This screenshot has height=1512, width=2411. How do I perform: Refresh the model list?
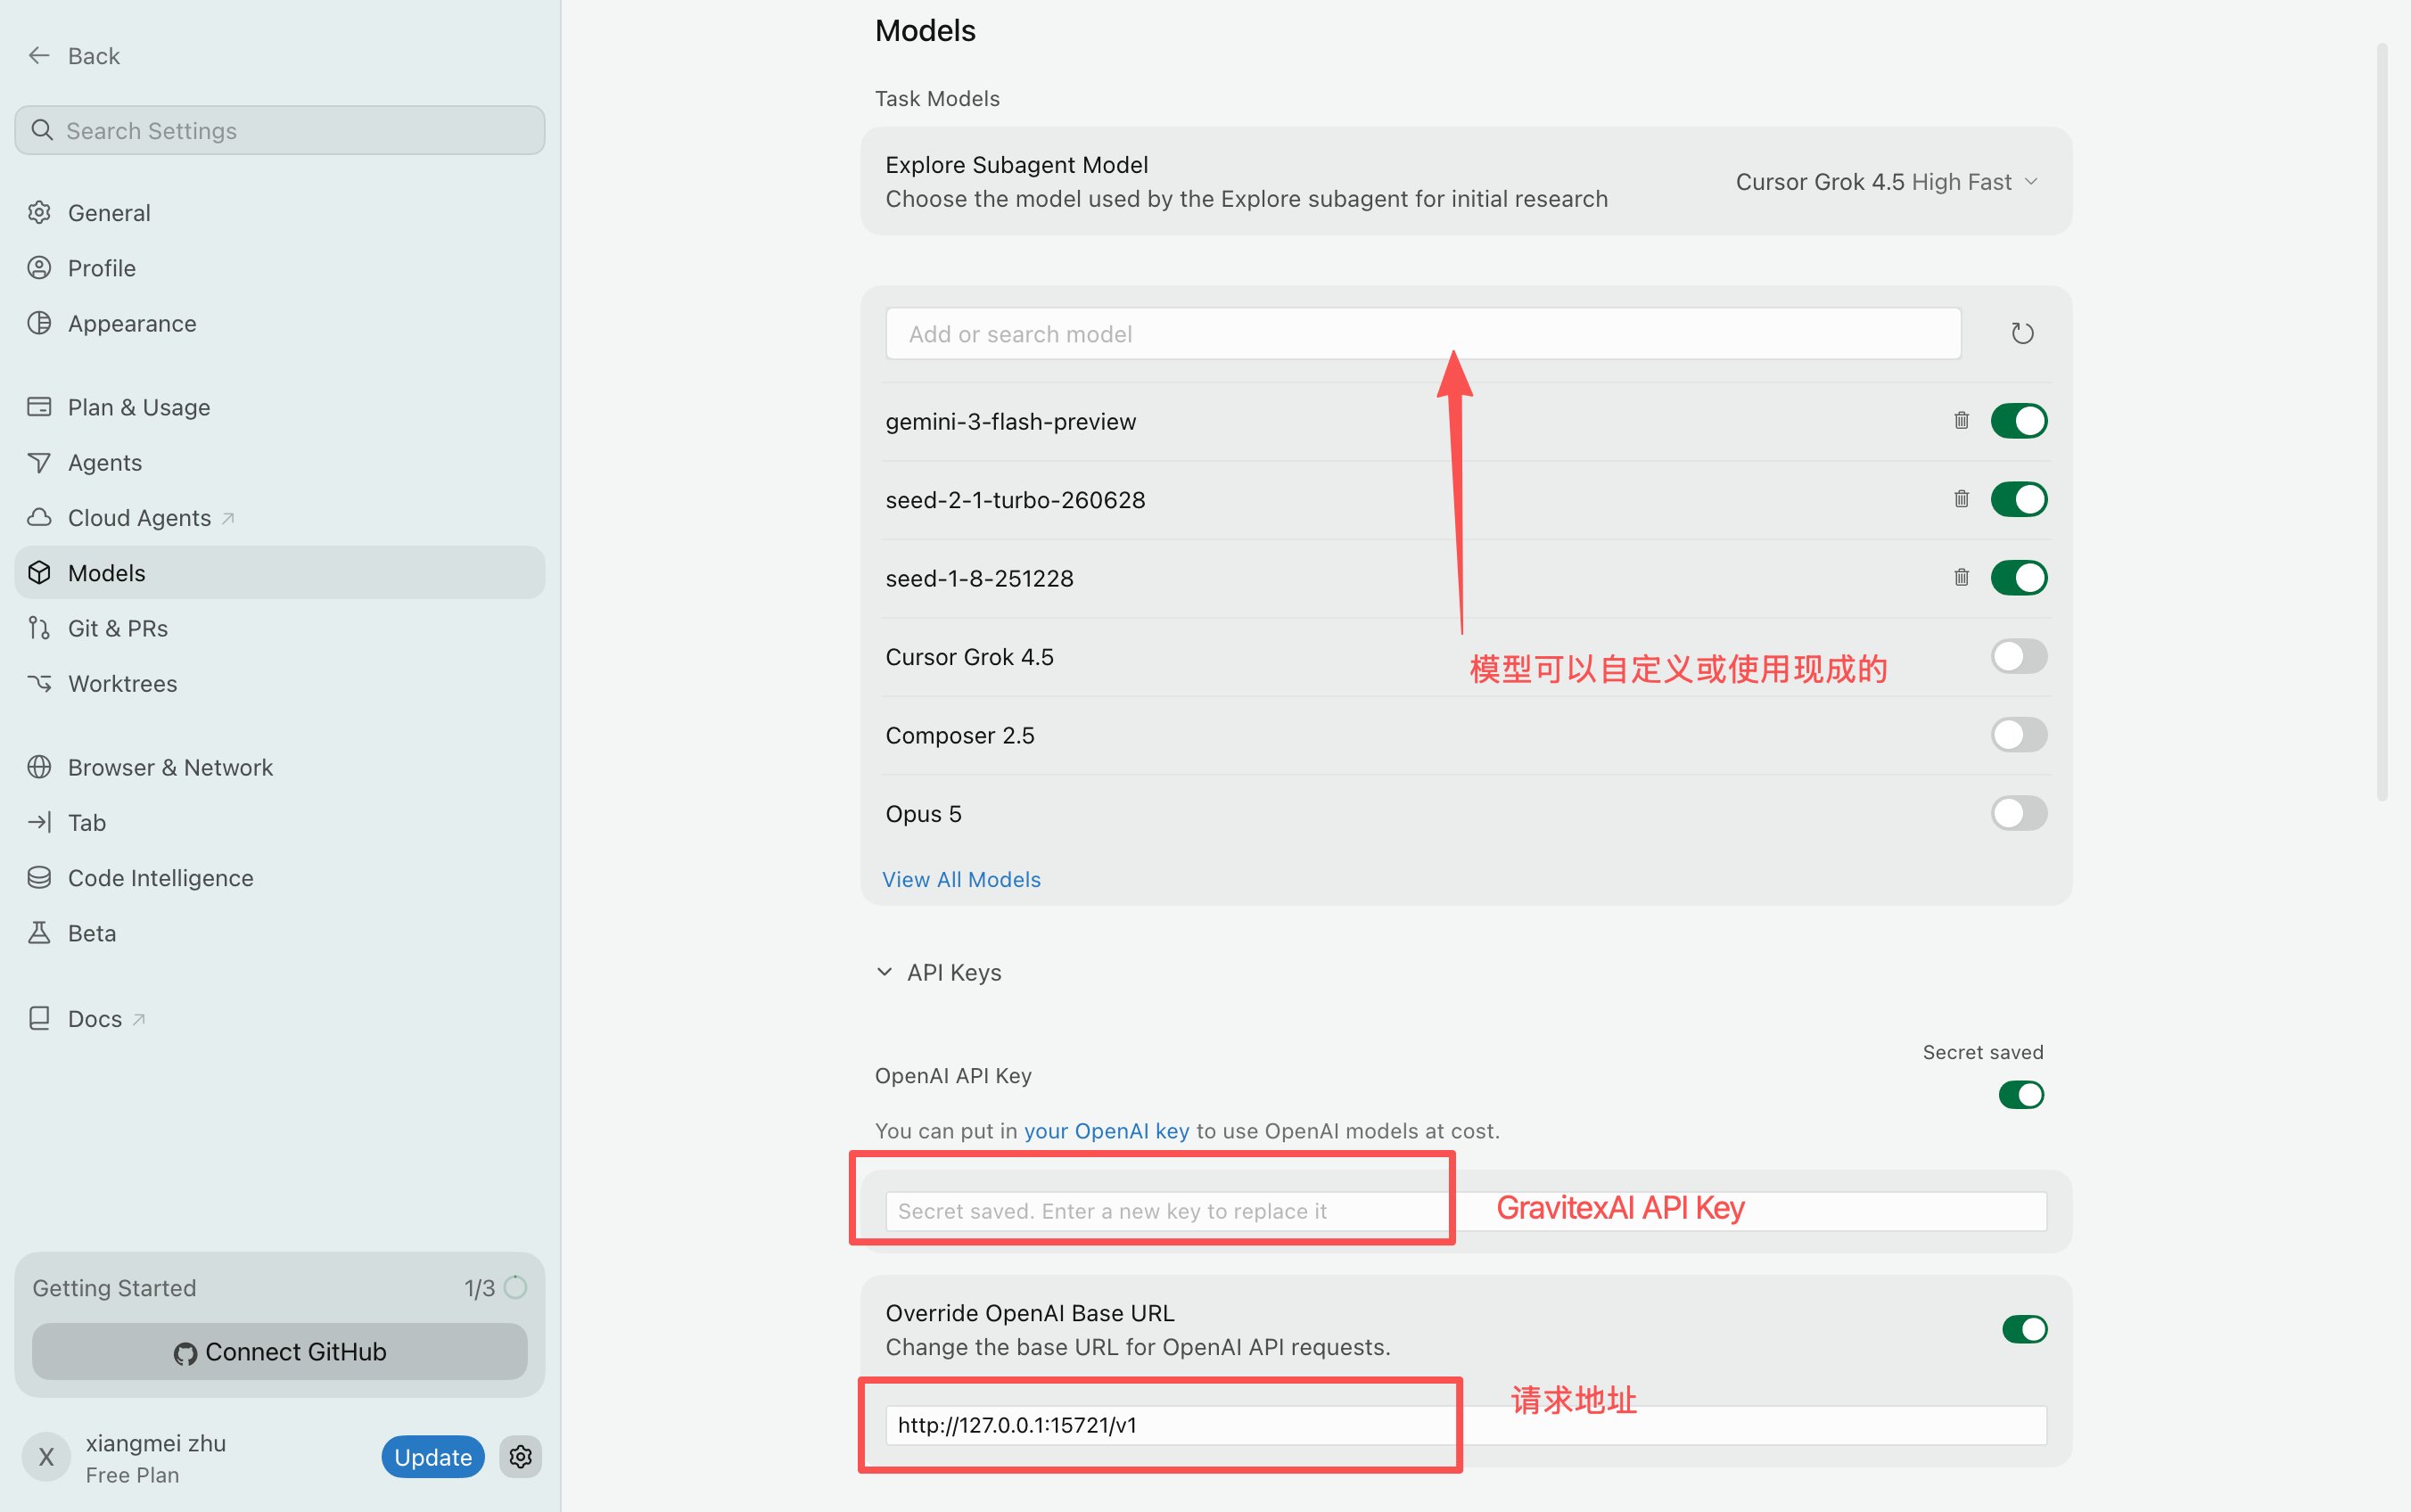pos(2022,333)
